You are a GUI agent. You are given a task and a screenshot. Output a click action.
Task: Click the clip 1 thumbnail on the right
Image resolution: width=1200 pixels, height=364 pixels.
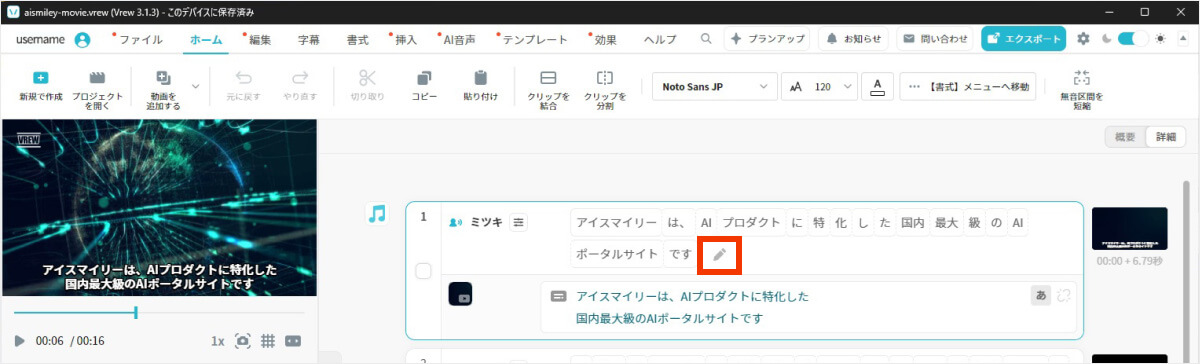[1129, 228]
